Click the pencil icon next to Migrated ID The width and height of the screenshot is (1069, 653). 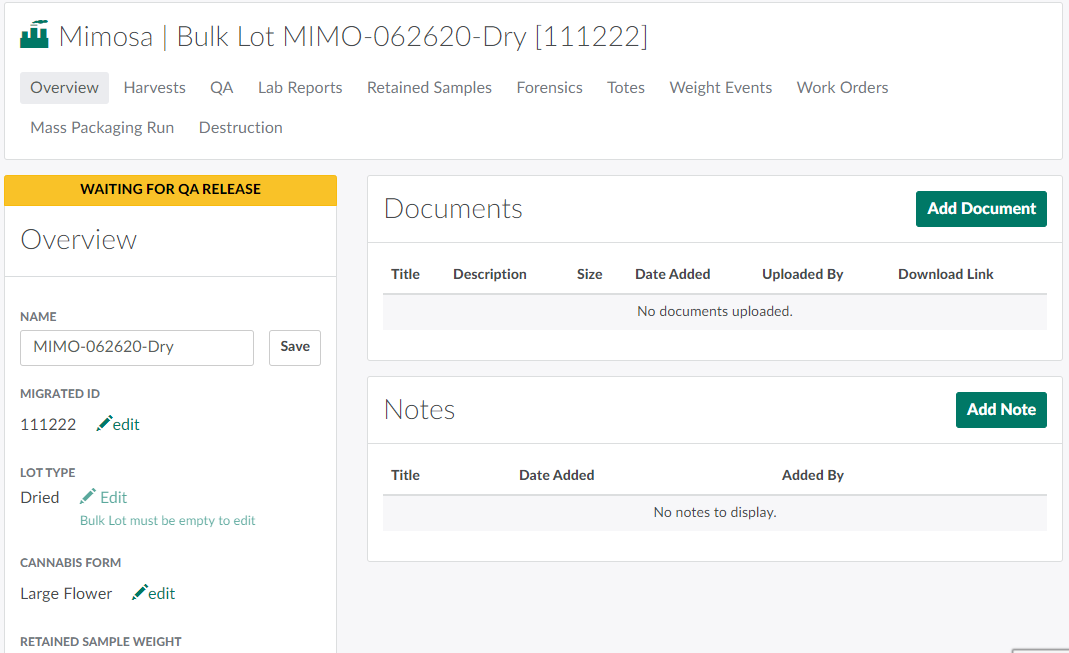tap(104, 424)
